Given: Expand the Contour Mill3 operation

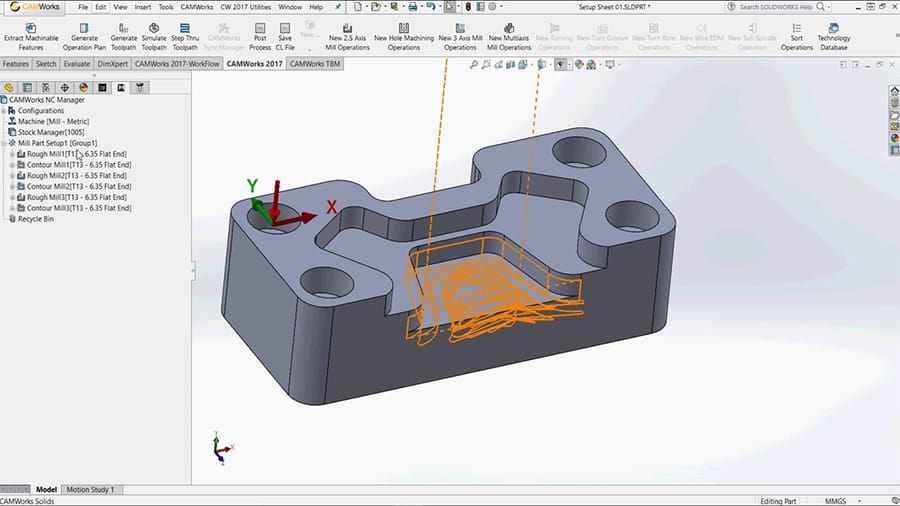Looking at the screenshot, I should 13,208.
